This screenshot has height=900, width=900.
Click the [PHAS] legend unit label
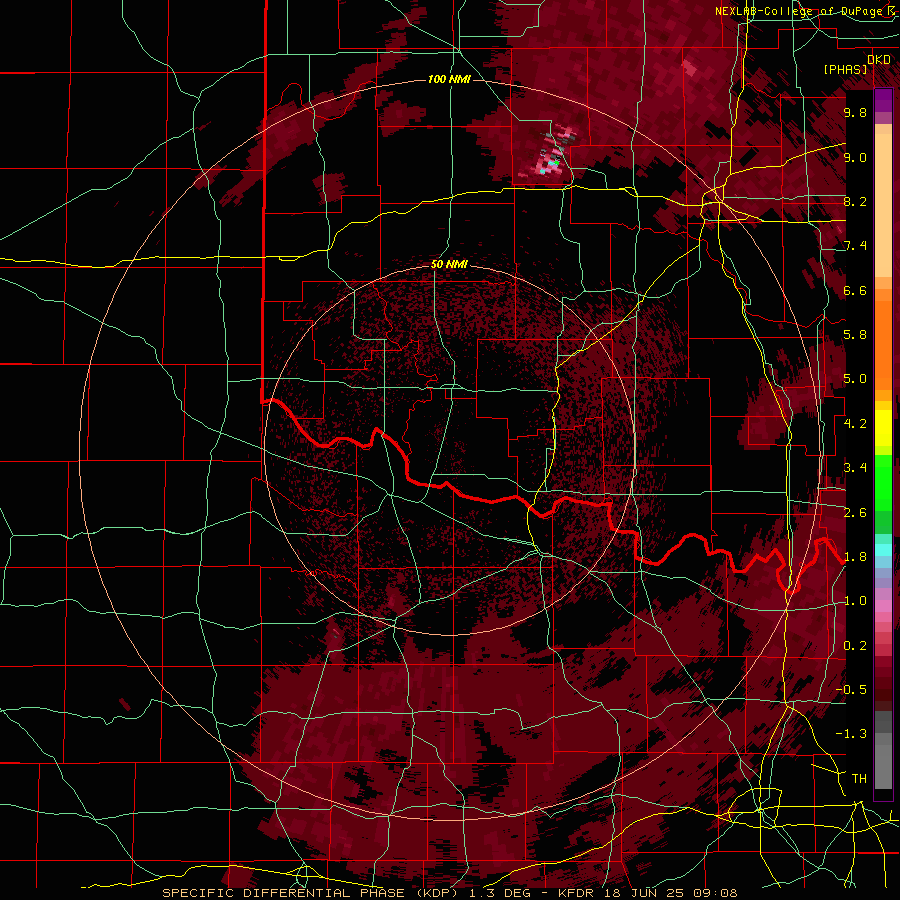[x=845, y=70]
